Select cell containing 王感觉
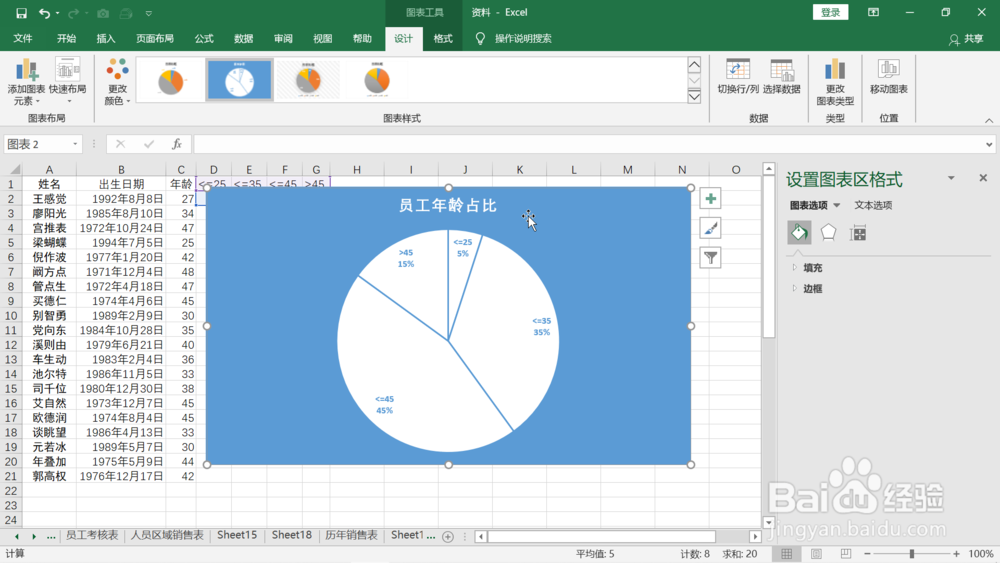 coord(49,199)
